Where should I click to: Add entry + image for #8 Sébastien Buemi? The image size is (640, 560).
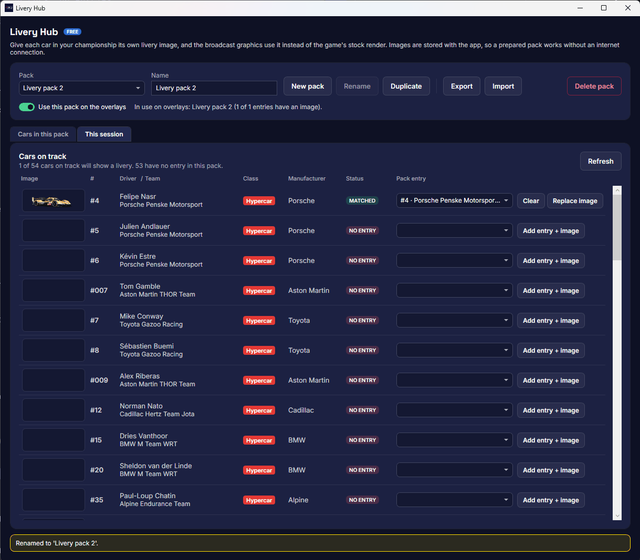click(x=551, y=351)
